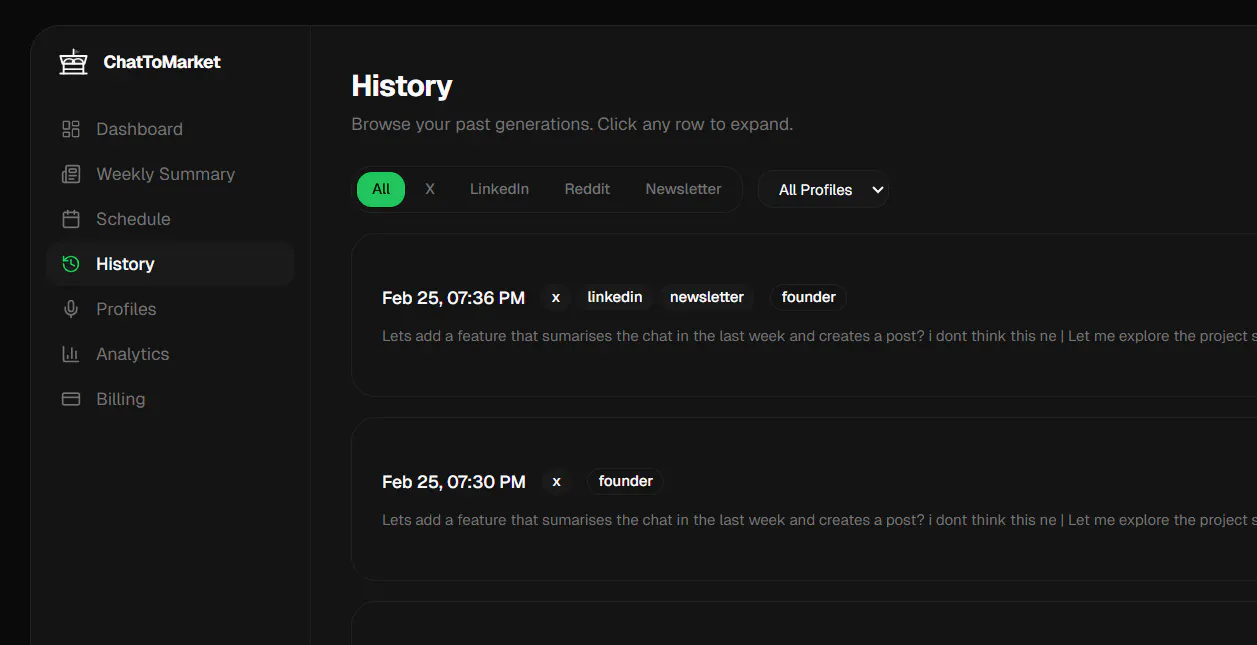1257x645 pixels.
Task: Click the preview text under 07:30 PM entry
Action: (x=819, y=520)
